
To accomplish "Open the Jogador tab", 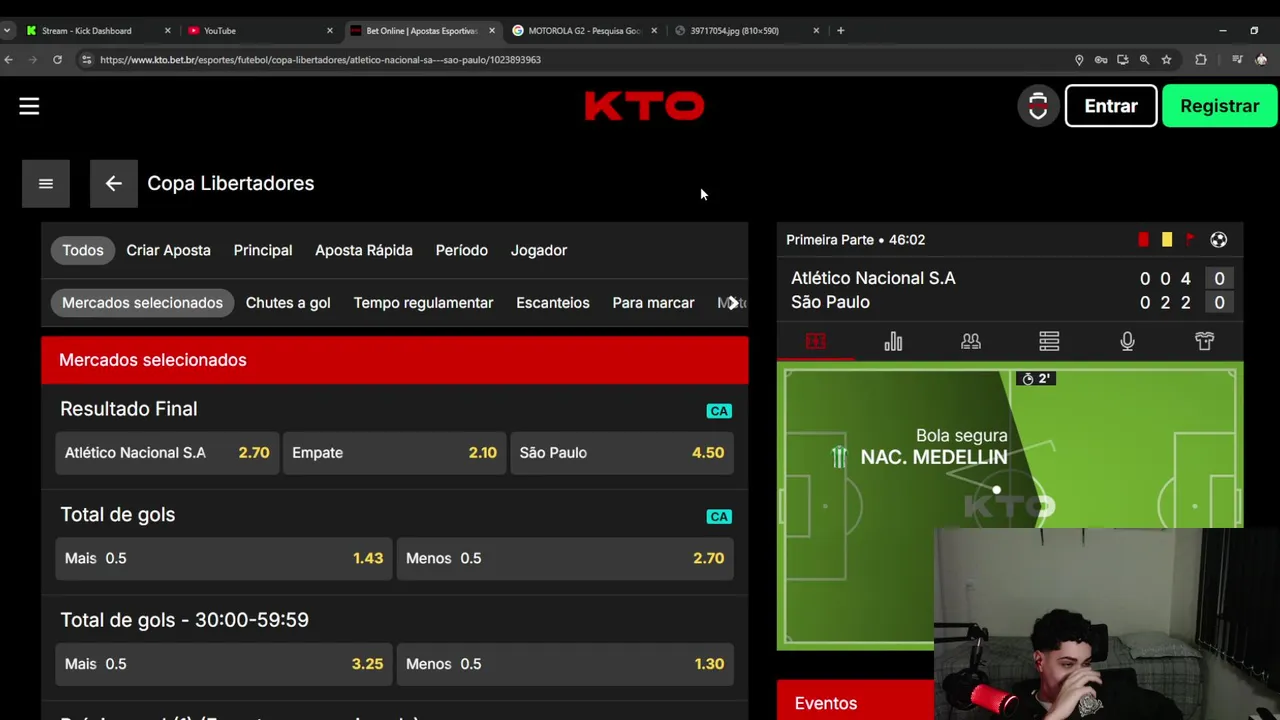I will pyautogui.click(x=539, y=250).
